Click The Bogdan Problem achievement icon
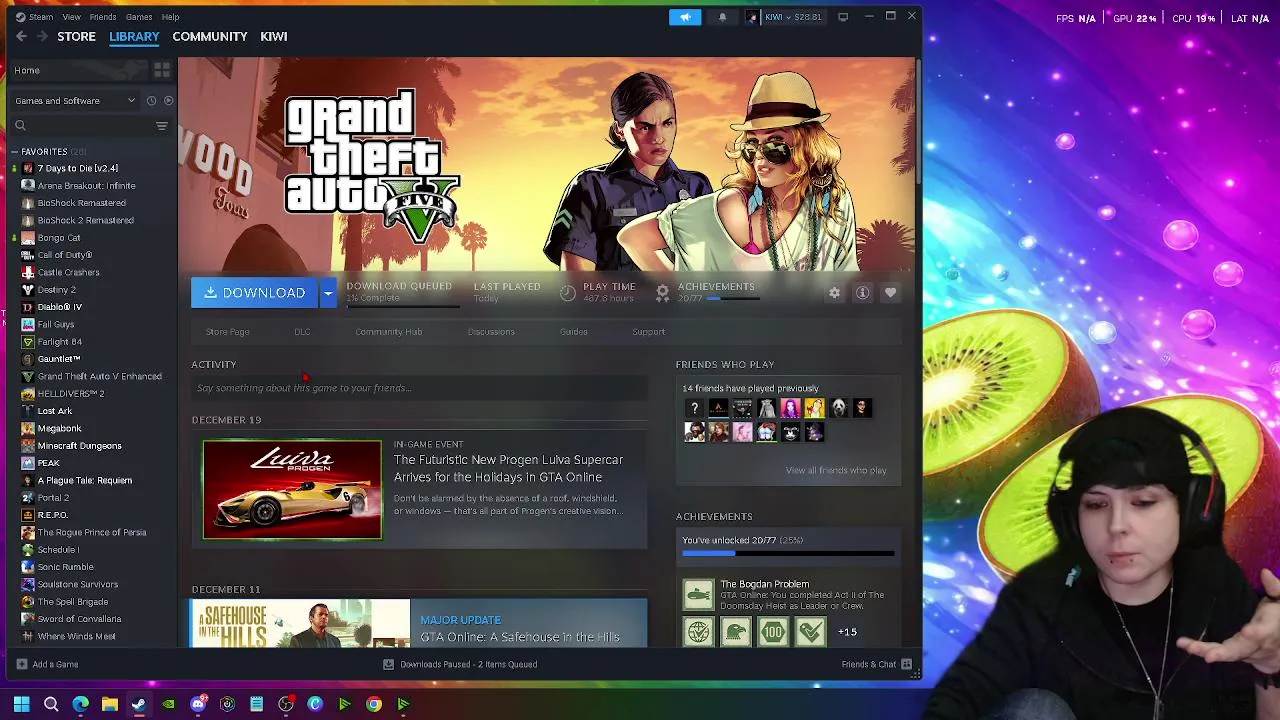The image size is (1280, 720). tap(698, 594)
